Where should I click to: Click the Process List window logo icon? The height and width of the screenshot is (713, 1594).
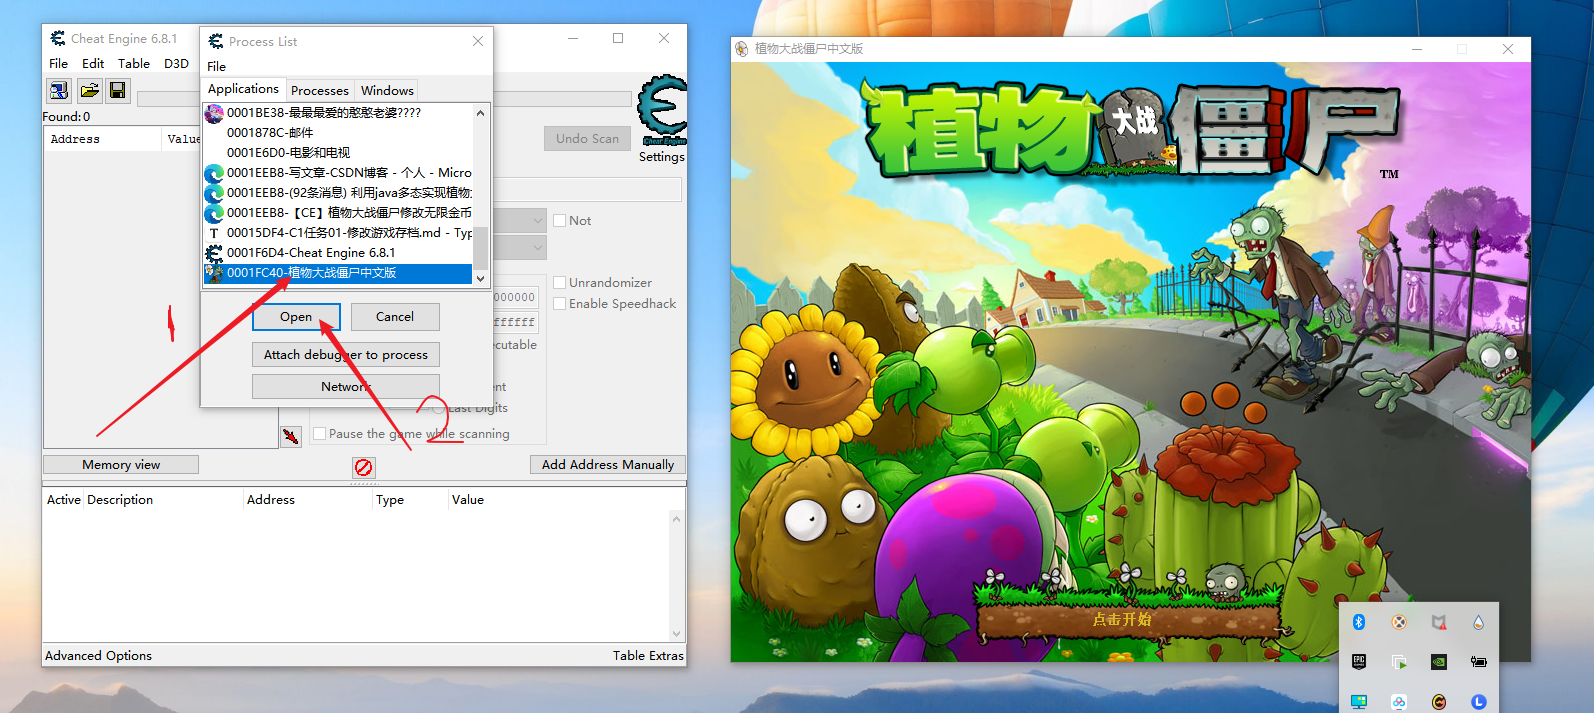click(x=215, y=41)
